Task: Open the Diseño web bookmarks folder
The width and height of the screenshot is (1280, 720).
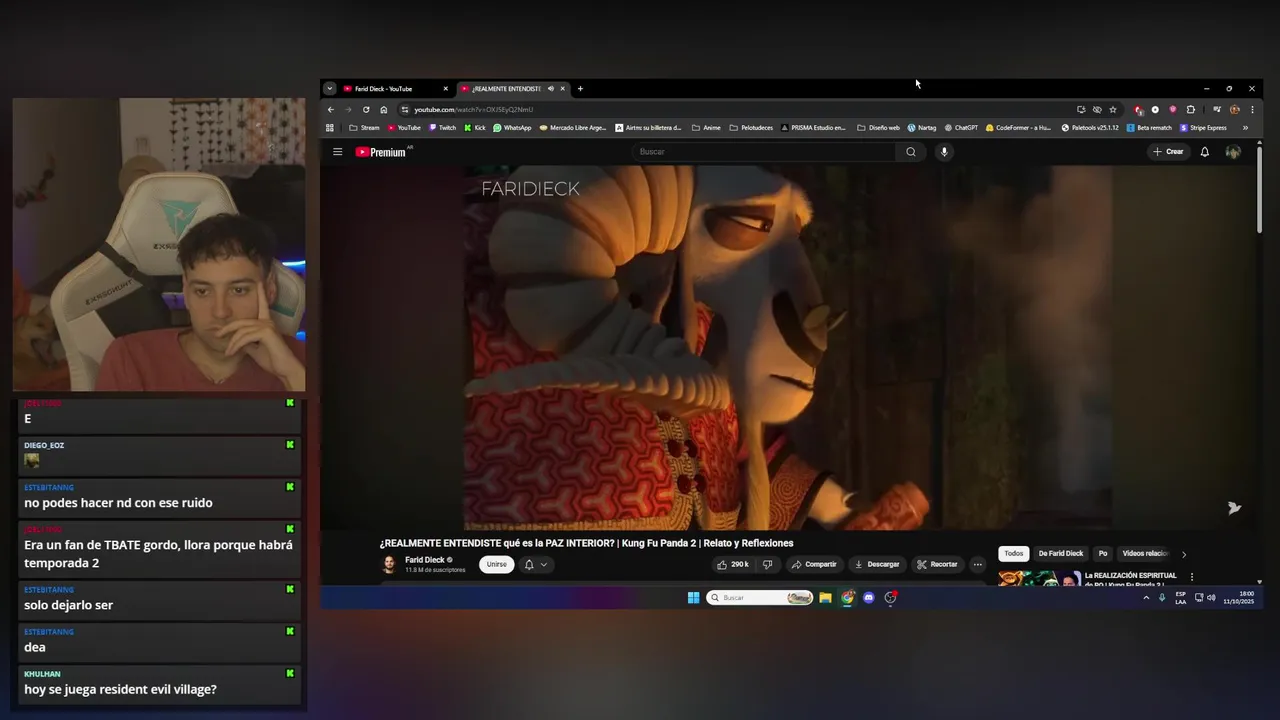Action: point(878,128)
